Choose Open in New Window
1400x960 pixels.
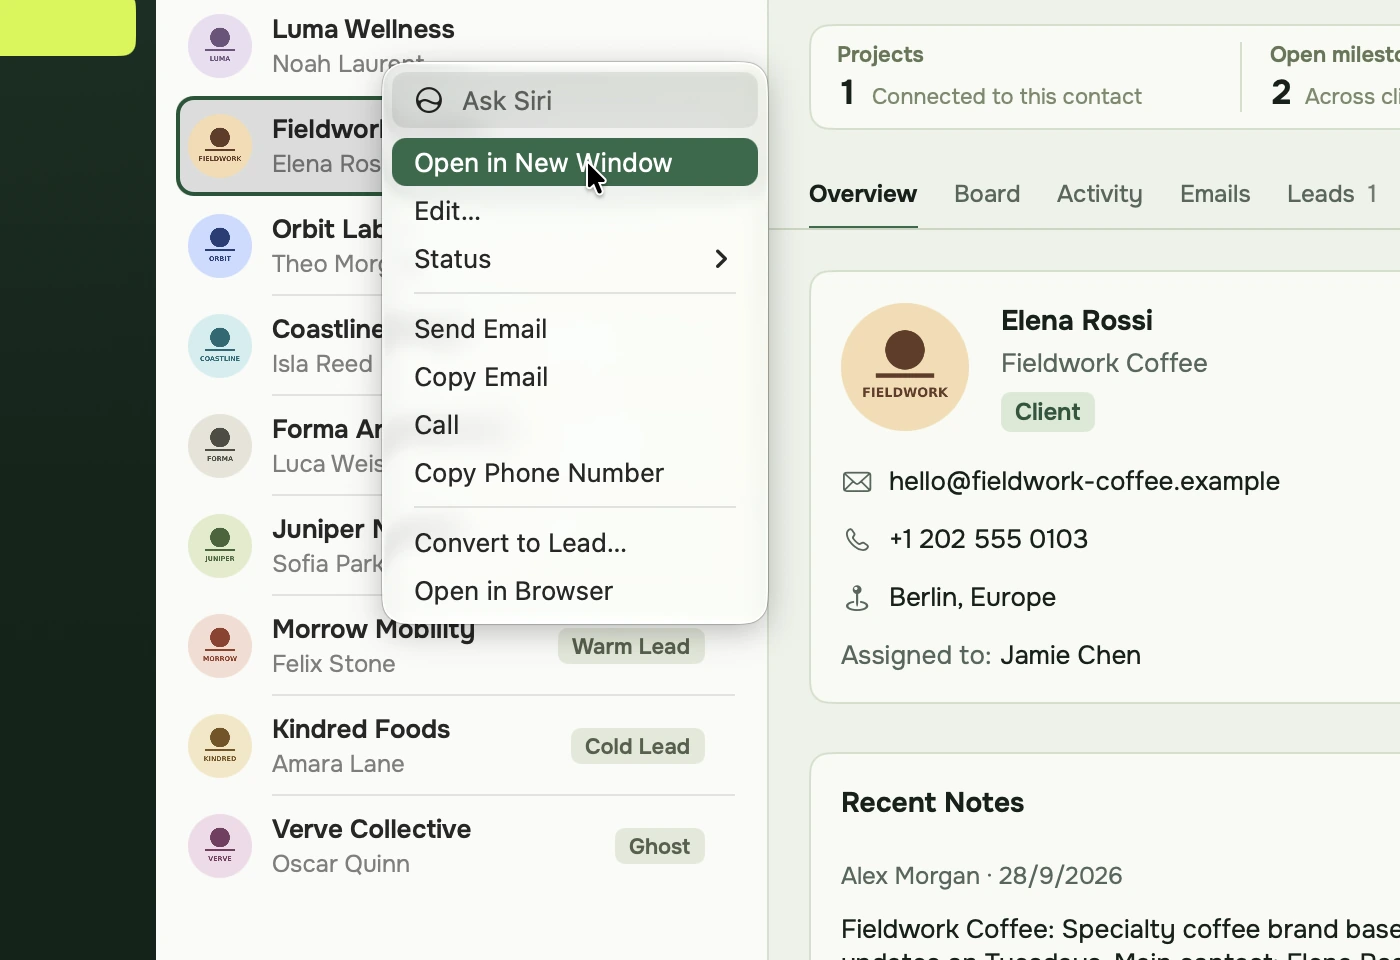[x=575, y=162]
